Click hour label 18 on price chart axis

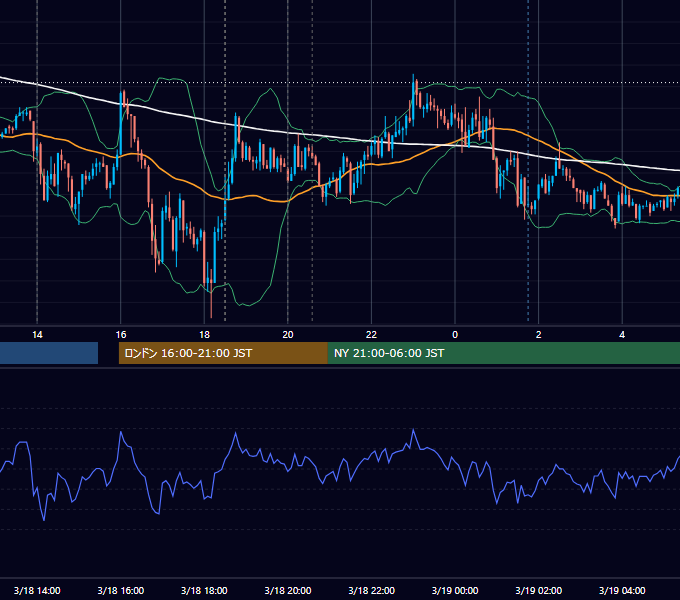pos(204,335)
